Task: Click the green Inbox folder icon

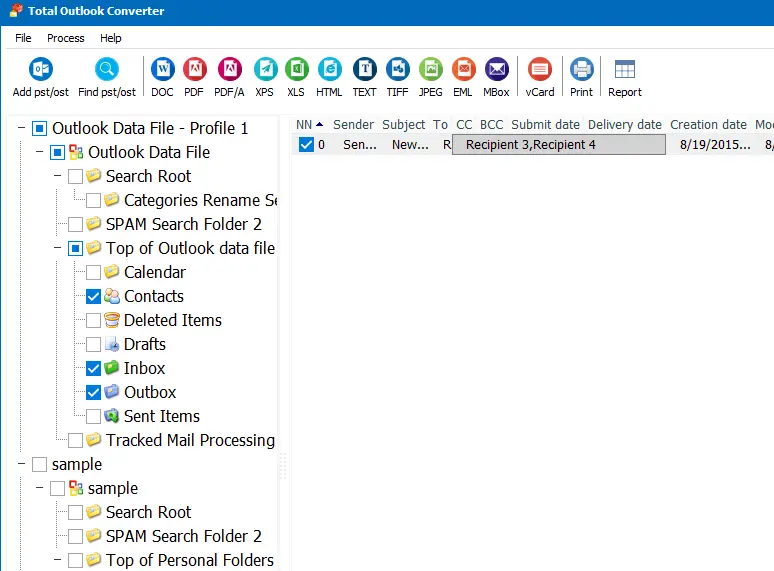Action: pyautogui.click(x=112, y=368)
